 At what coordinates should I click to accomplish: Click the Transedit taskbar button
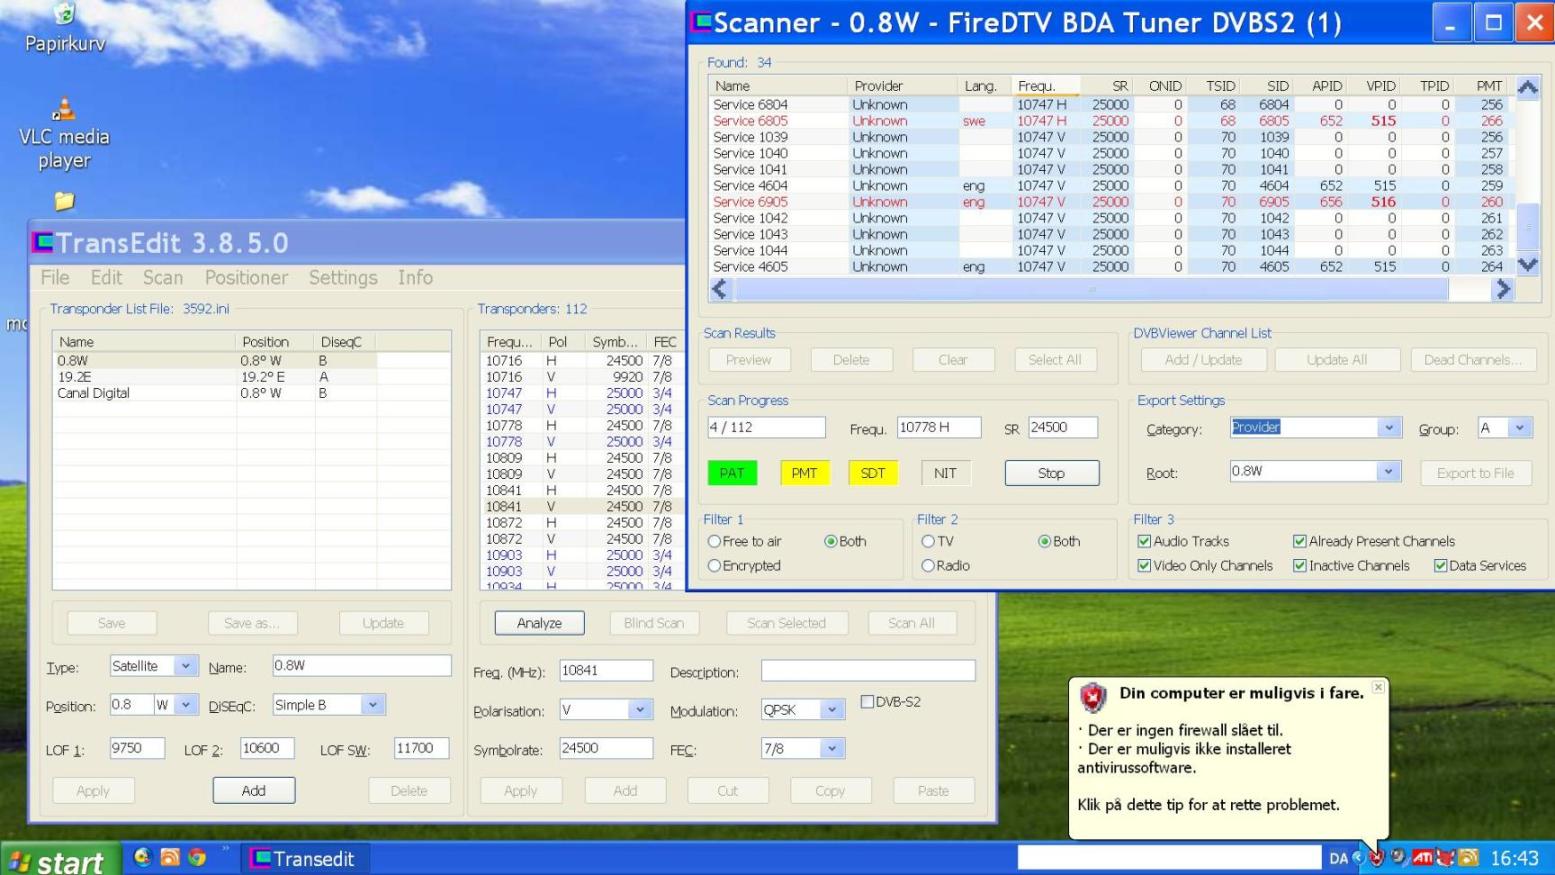(x=304, y=858)
